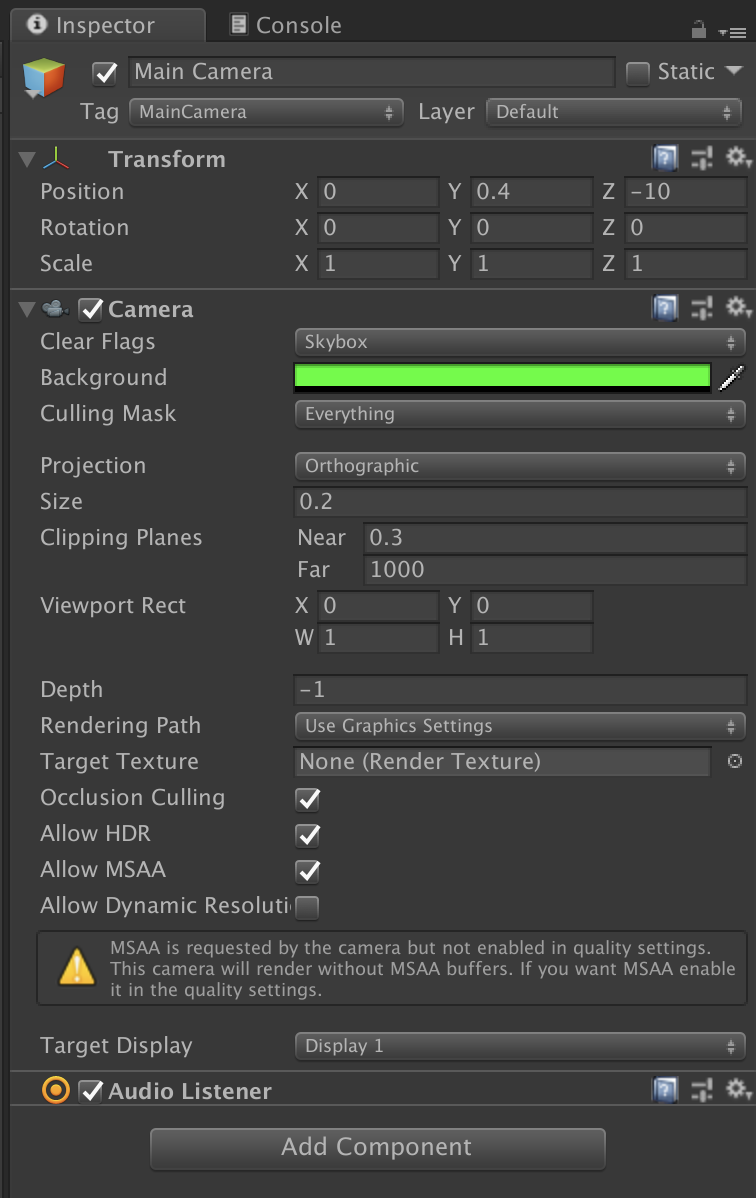This screenshot has height=1198, width=756.
Task: Toggle the Allow HDR checkbox
Action: 308,835
